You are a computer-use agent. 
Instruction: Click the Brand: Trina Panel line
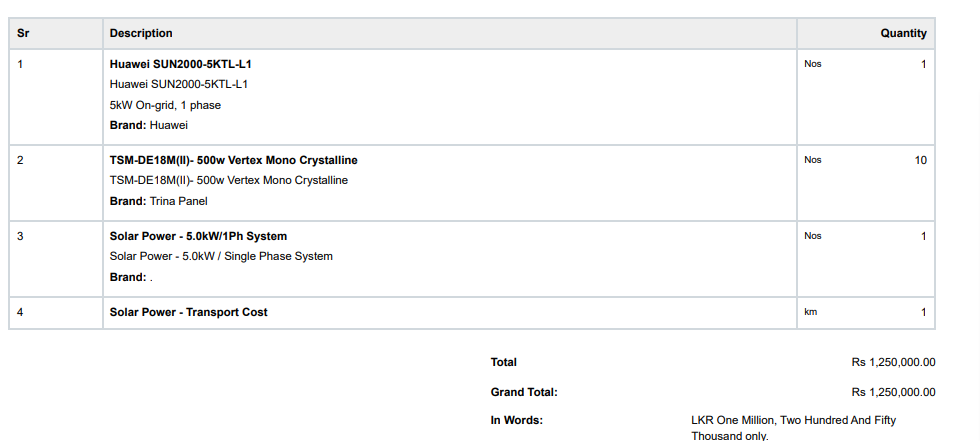(159, 201)
